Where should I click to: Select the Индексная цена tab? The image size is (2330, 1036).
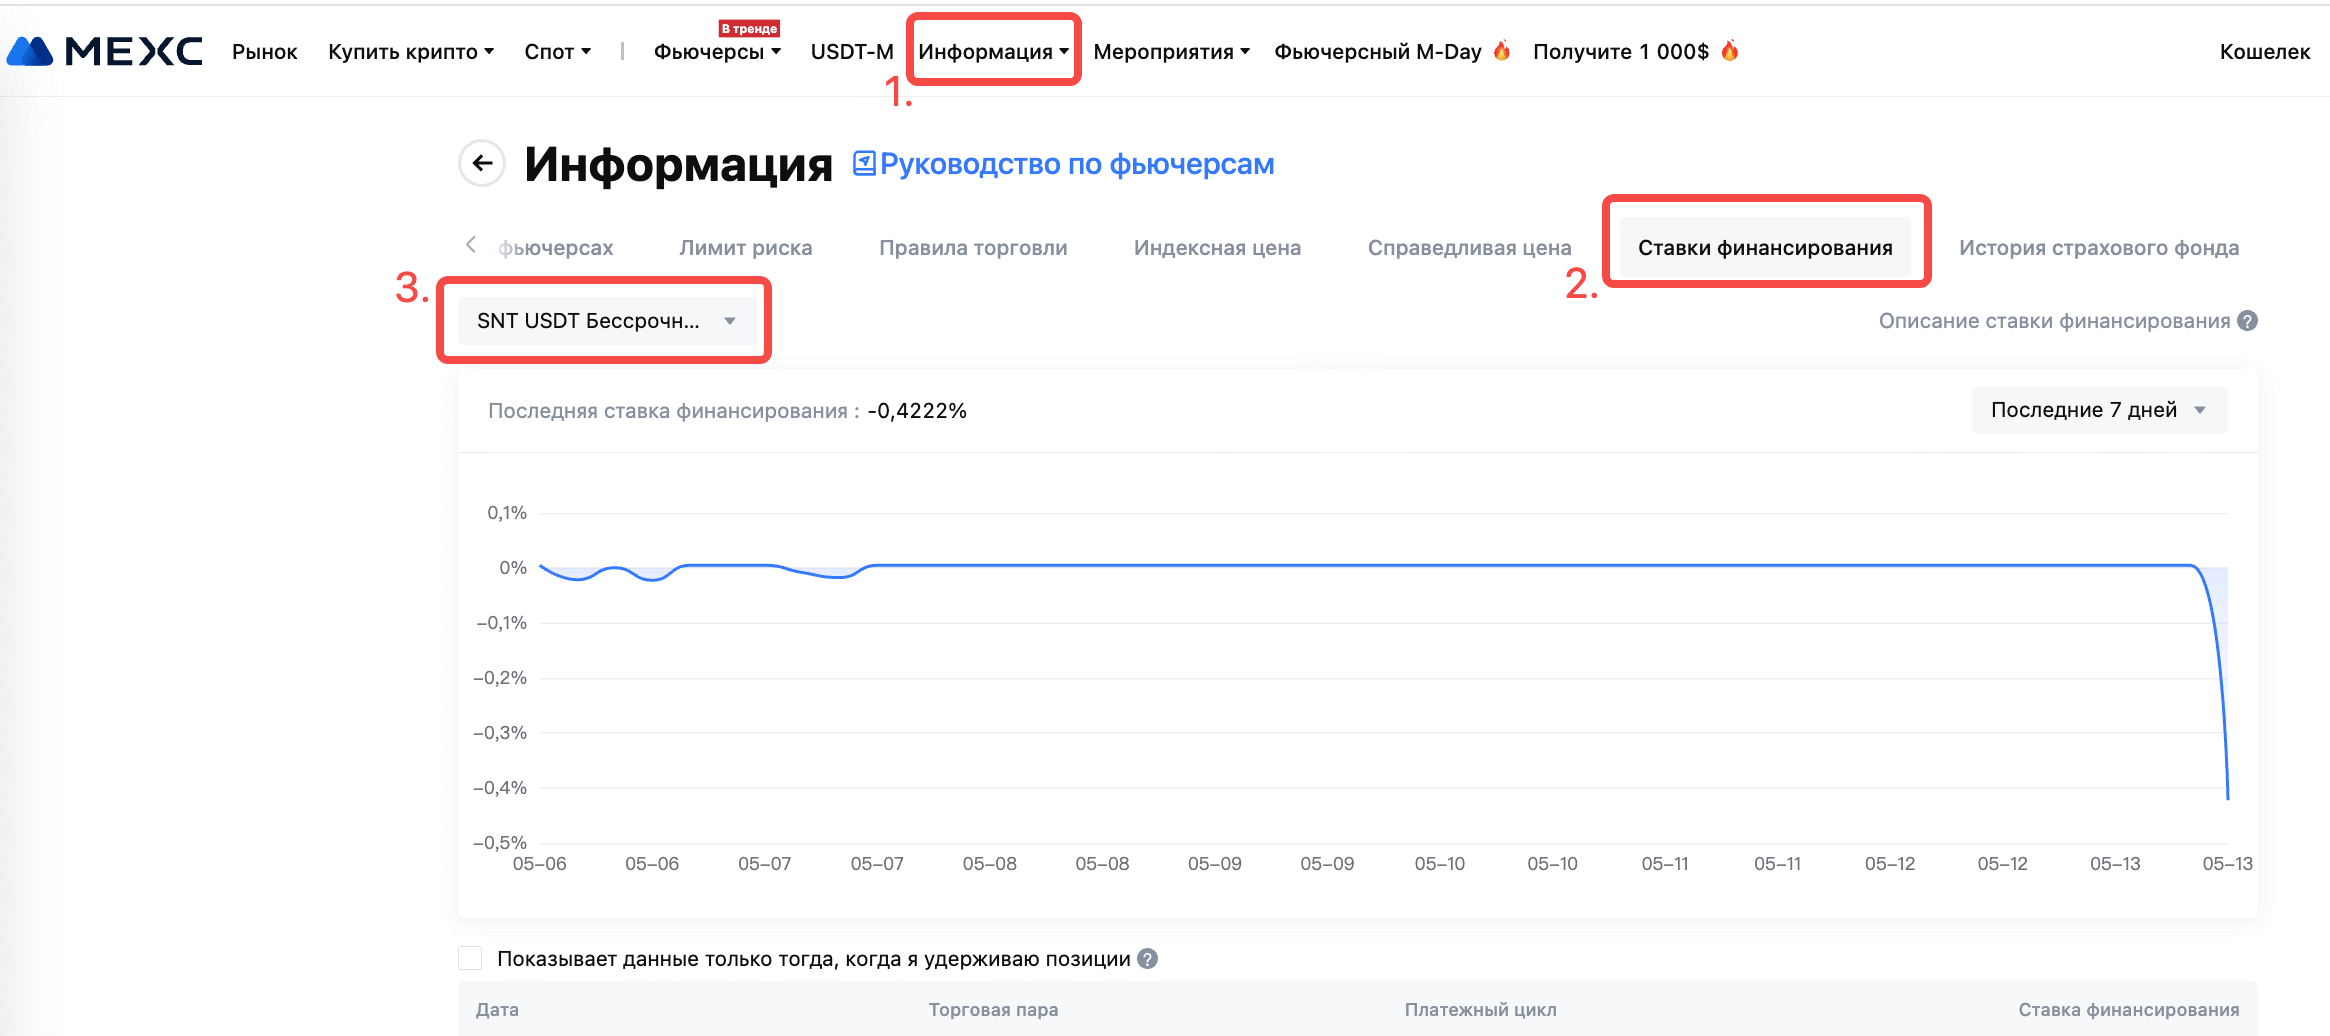coord(1217,248)
